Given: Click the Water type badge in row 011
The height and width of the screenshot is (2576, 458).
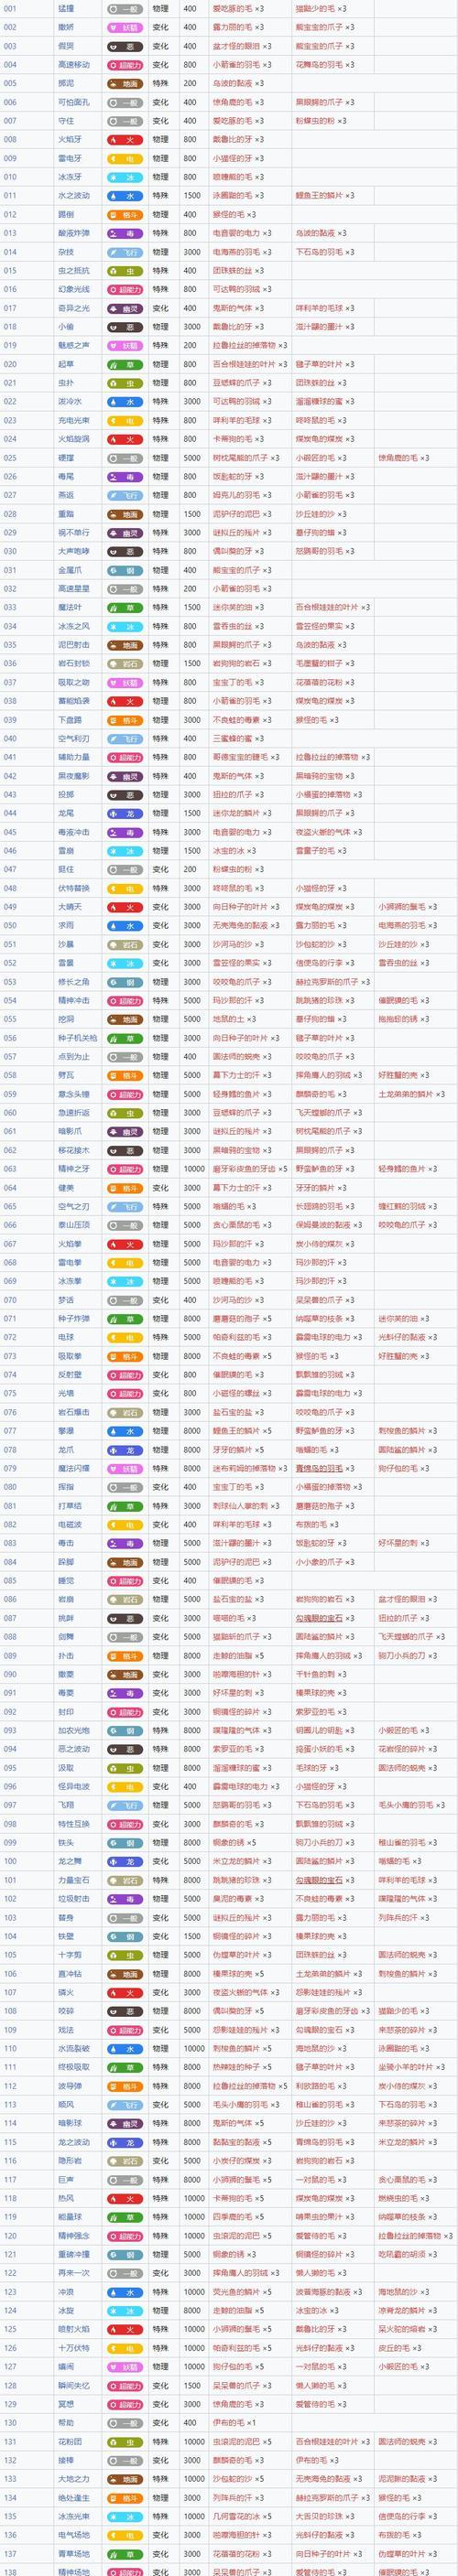Looking at the screenshot, I should (124, 195).
